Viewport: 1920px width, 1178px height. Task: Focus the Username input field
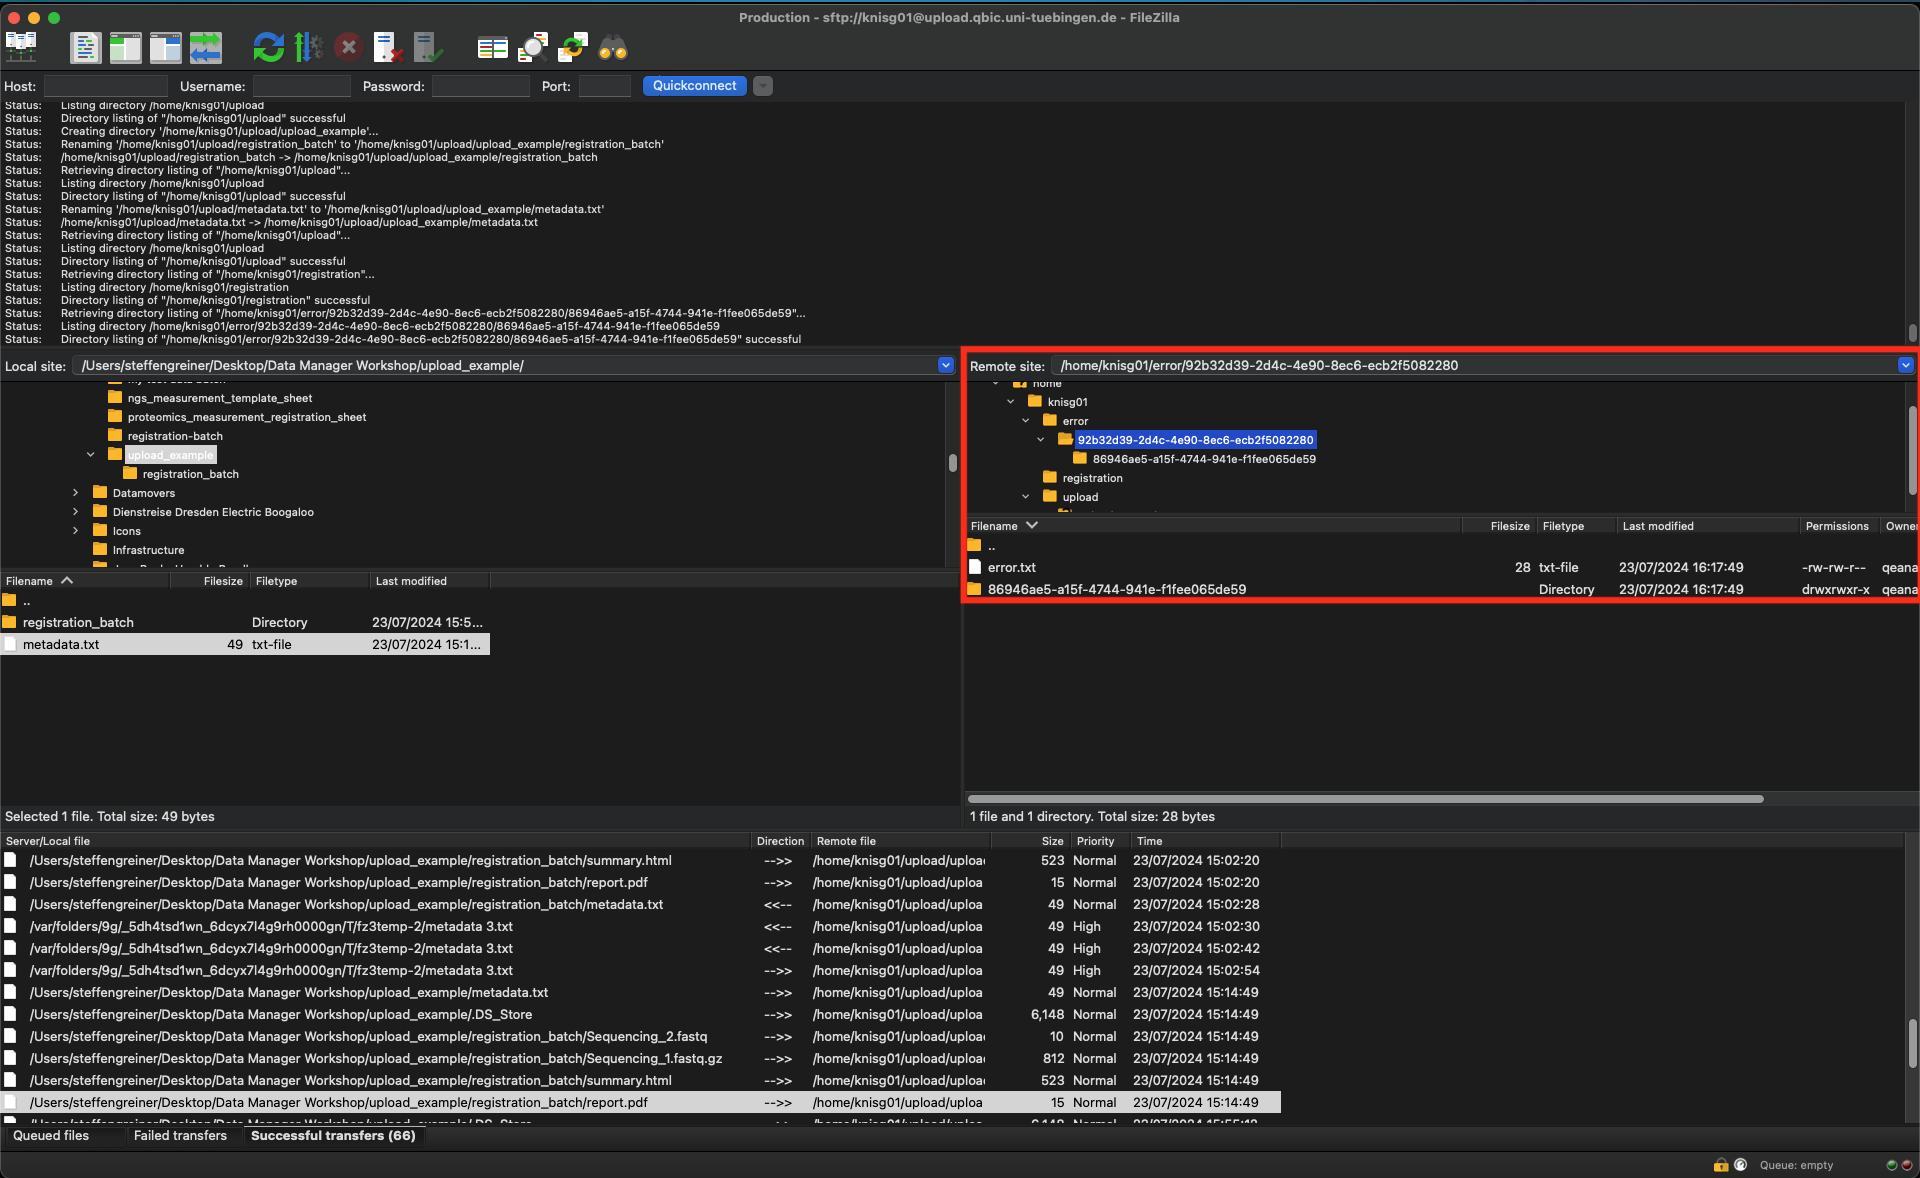(301, 86)
